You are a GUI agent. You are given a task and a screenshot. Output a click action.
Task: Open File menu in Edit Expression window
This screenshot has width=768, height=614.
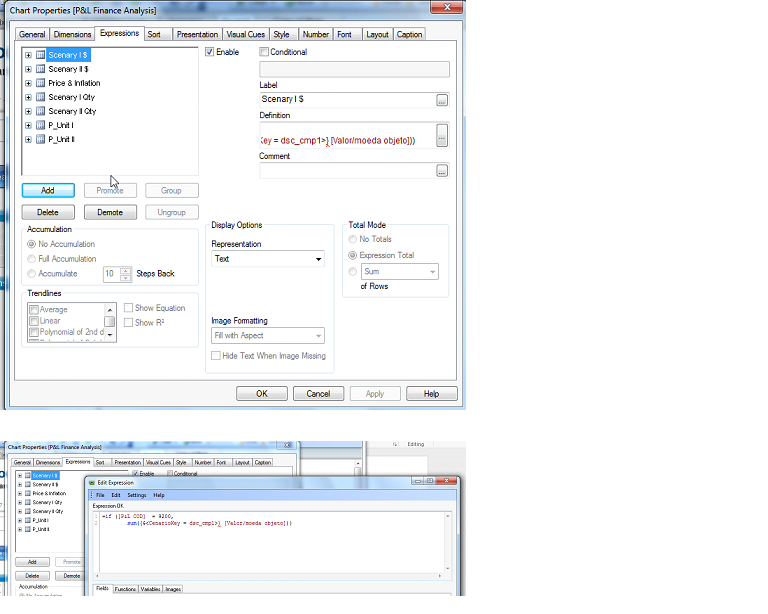click(100, 495)
